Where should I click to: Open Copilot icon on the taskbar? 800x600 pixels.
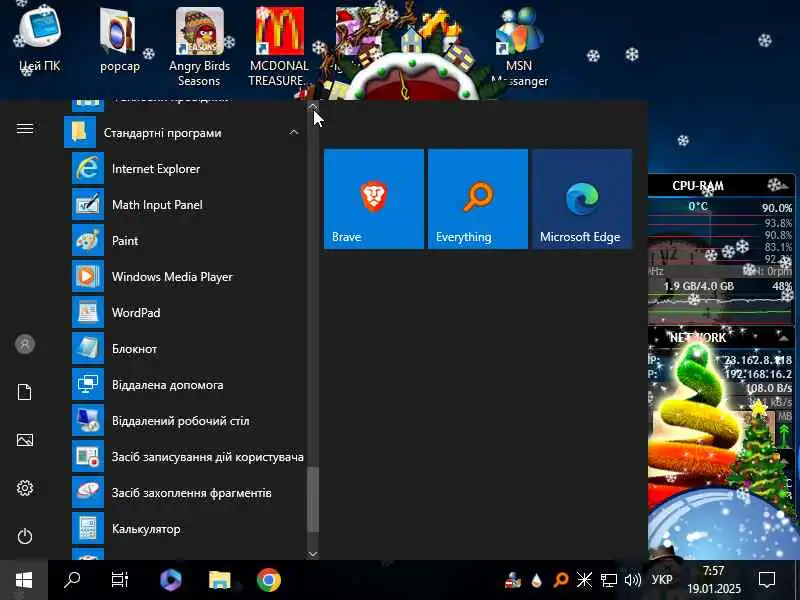pyautogui.click(x=170, y=580)
